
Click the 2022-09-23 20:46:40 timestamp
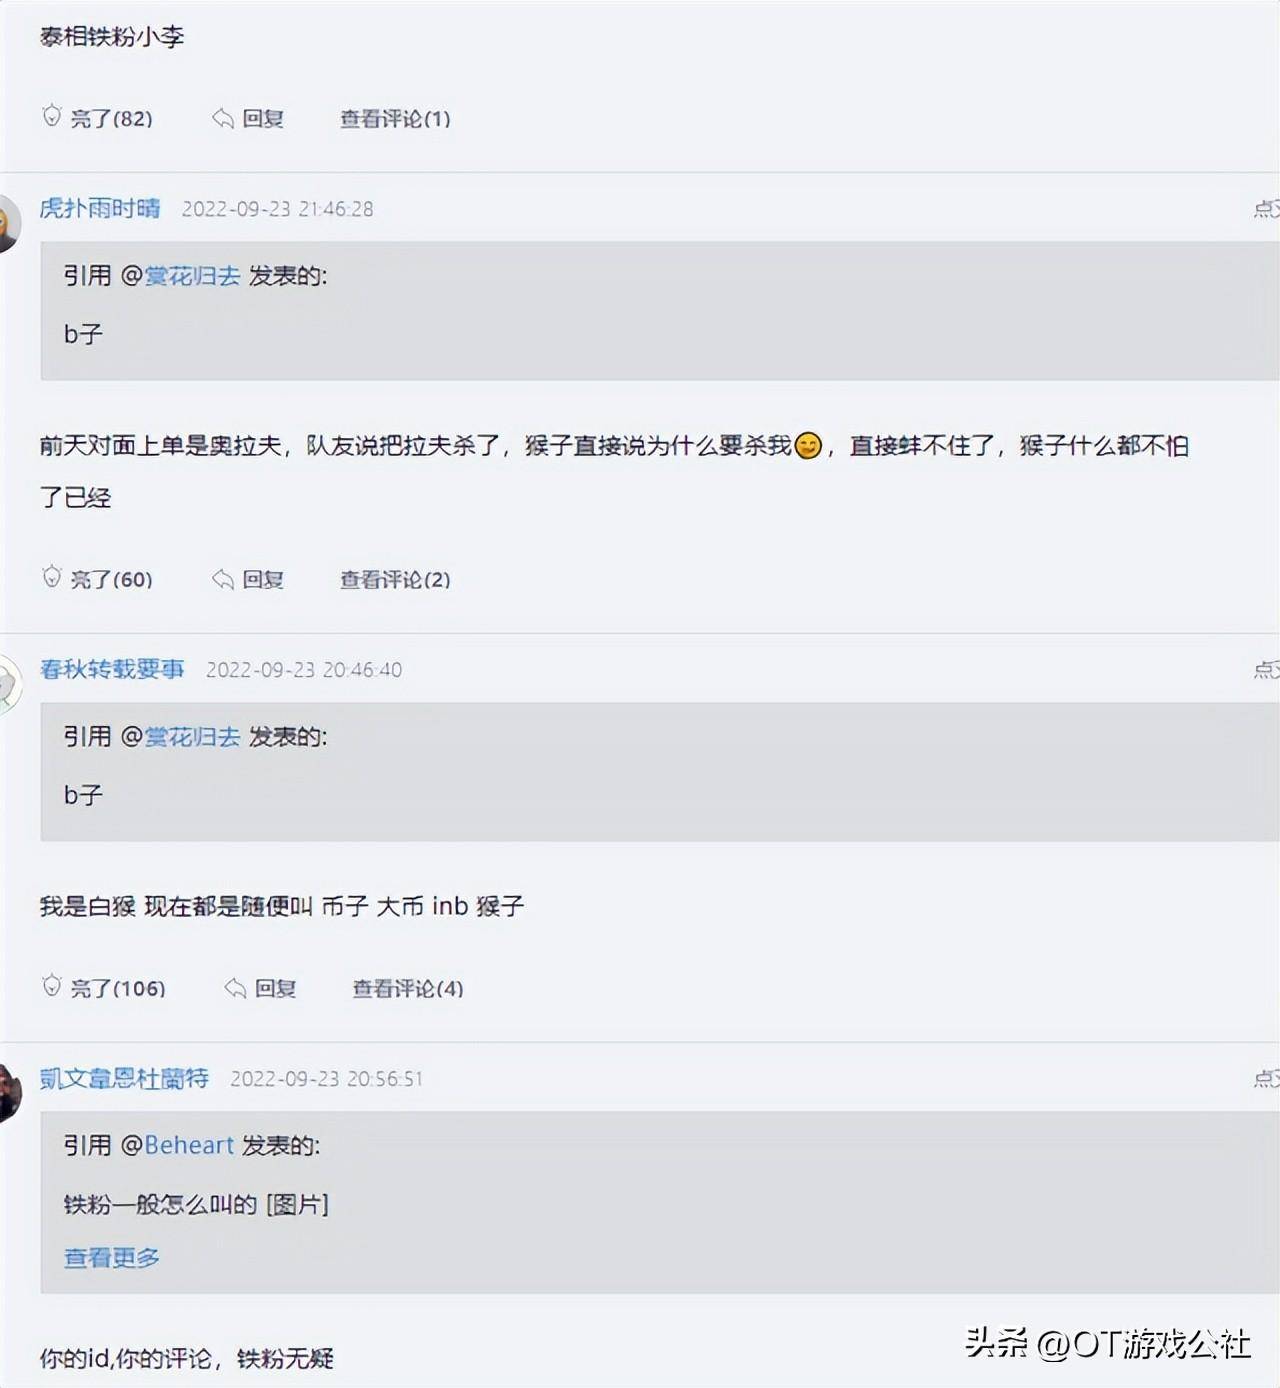tap(304, 670)
